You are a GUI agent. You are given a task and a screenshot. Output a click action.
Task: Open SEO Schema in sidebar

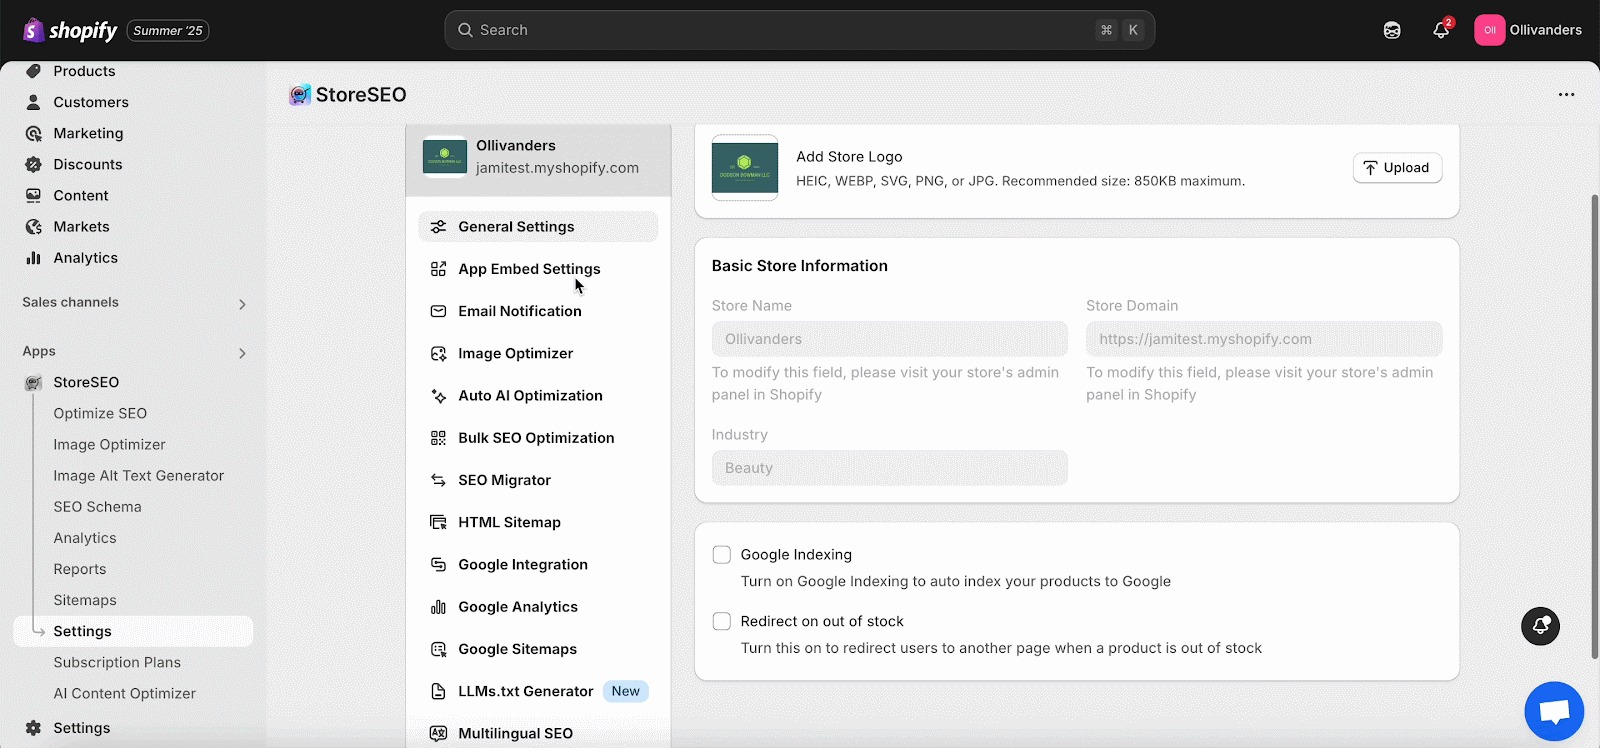[97, 507]
